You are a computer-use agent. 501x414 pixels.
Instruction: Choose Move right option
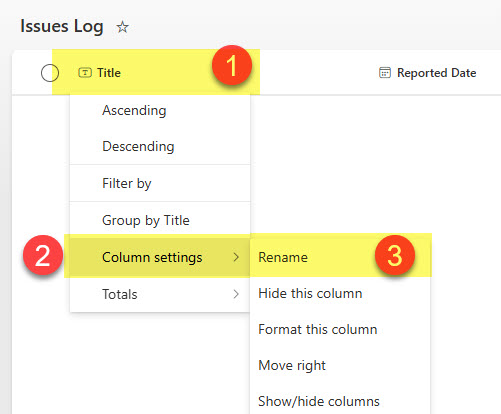point(340,365)
